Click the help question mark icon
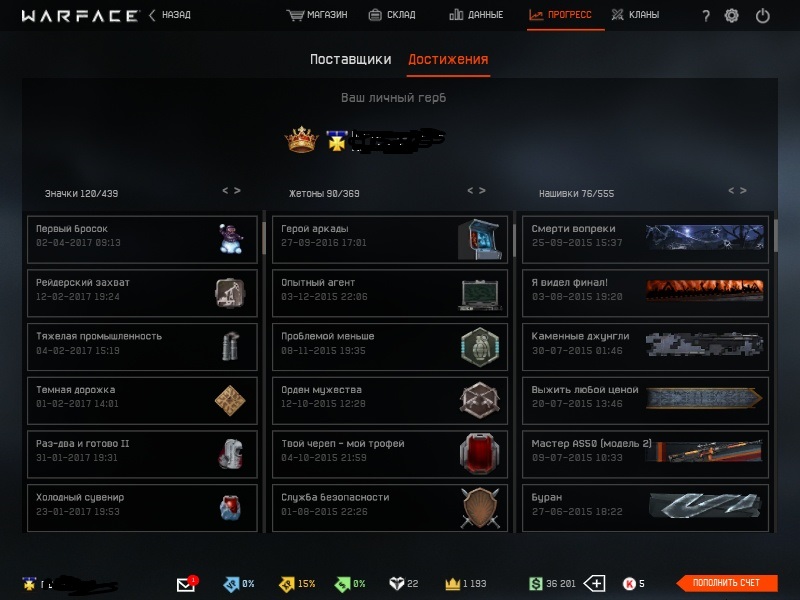 click(x=706, y=16)
